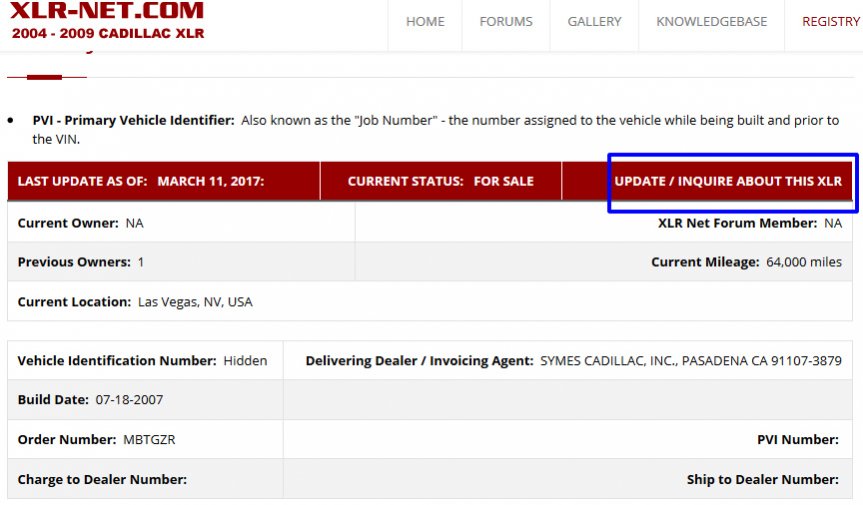Select the Current Status: For Sale cell
The height and width of the screenshot is (505, 863).
[x=440, y=181]
